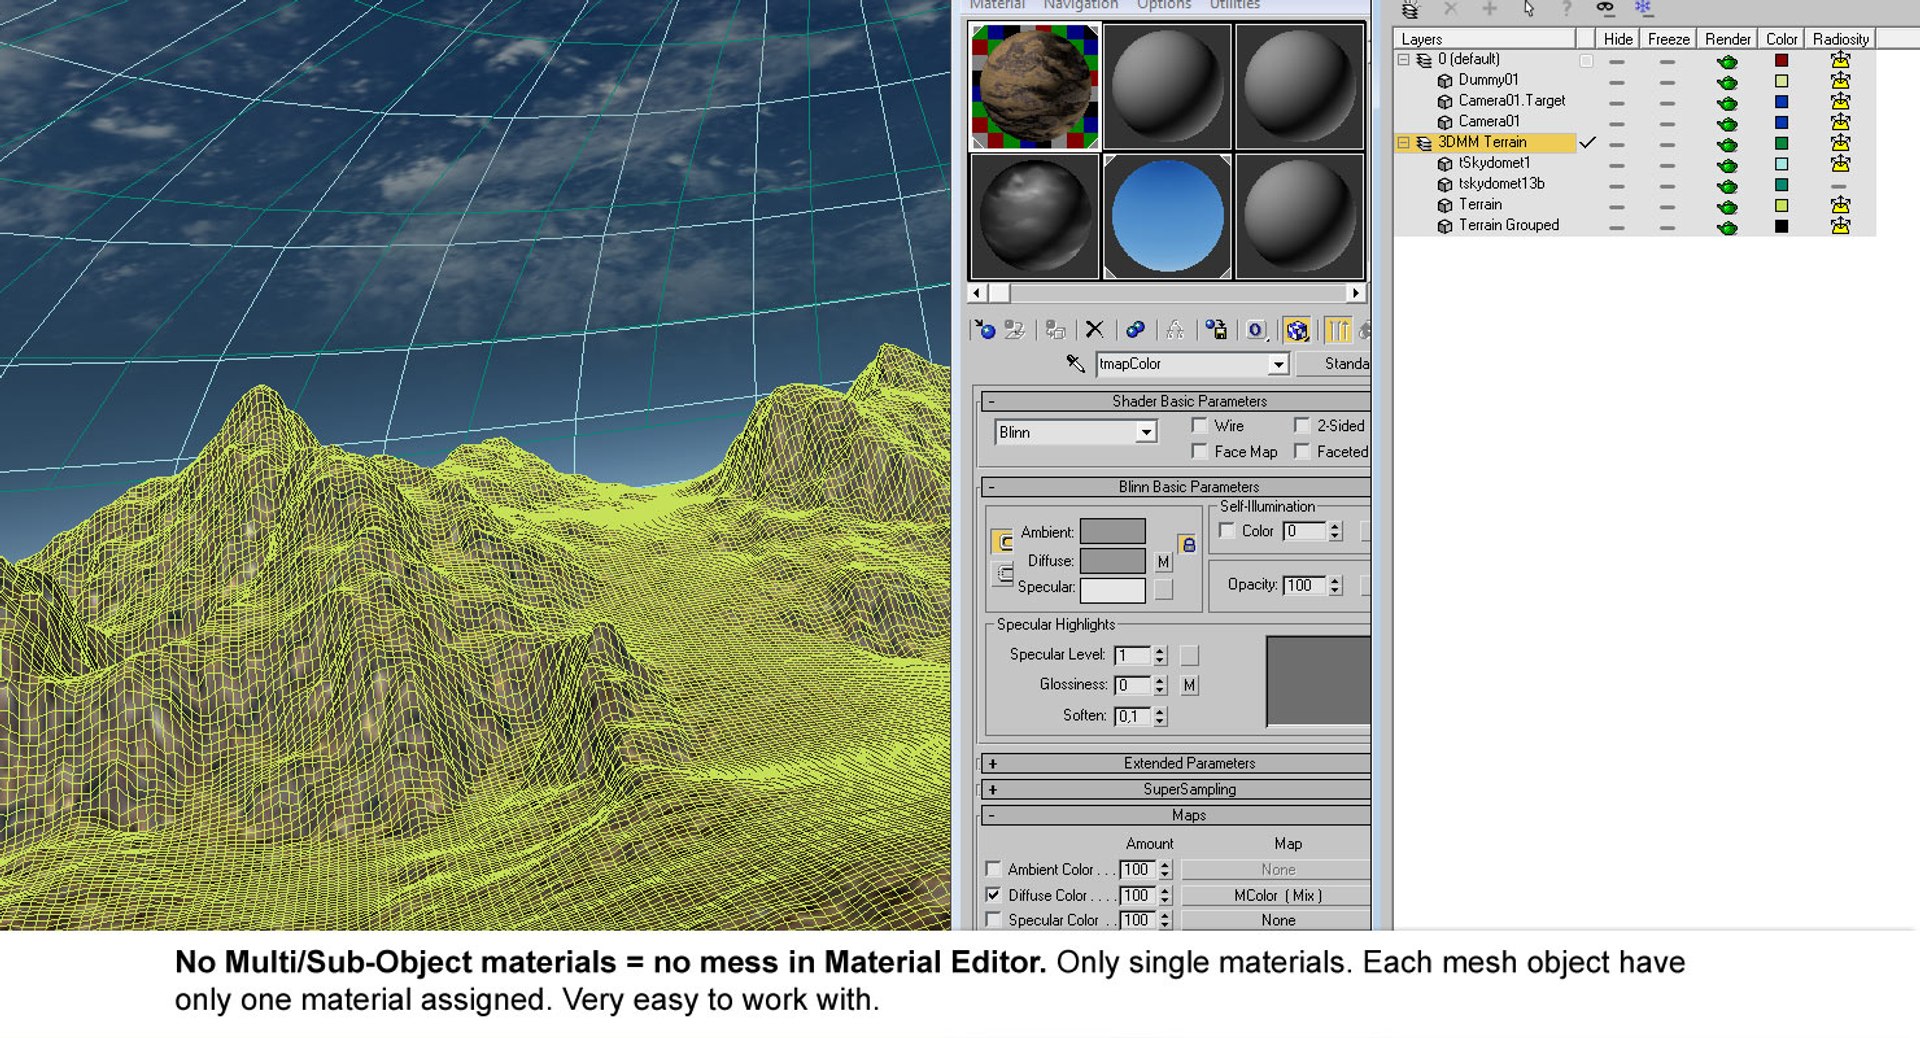Click Put to Library icon

pos(1216,330)
